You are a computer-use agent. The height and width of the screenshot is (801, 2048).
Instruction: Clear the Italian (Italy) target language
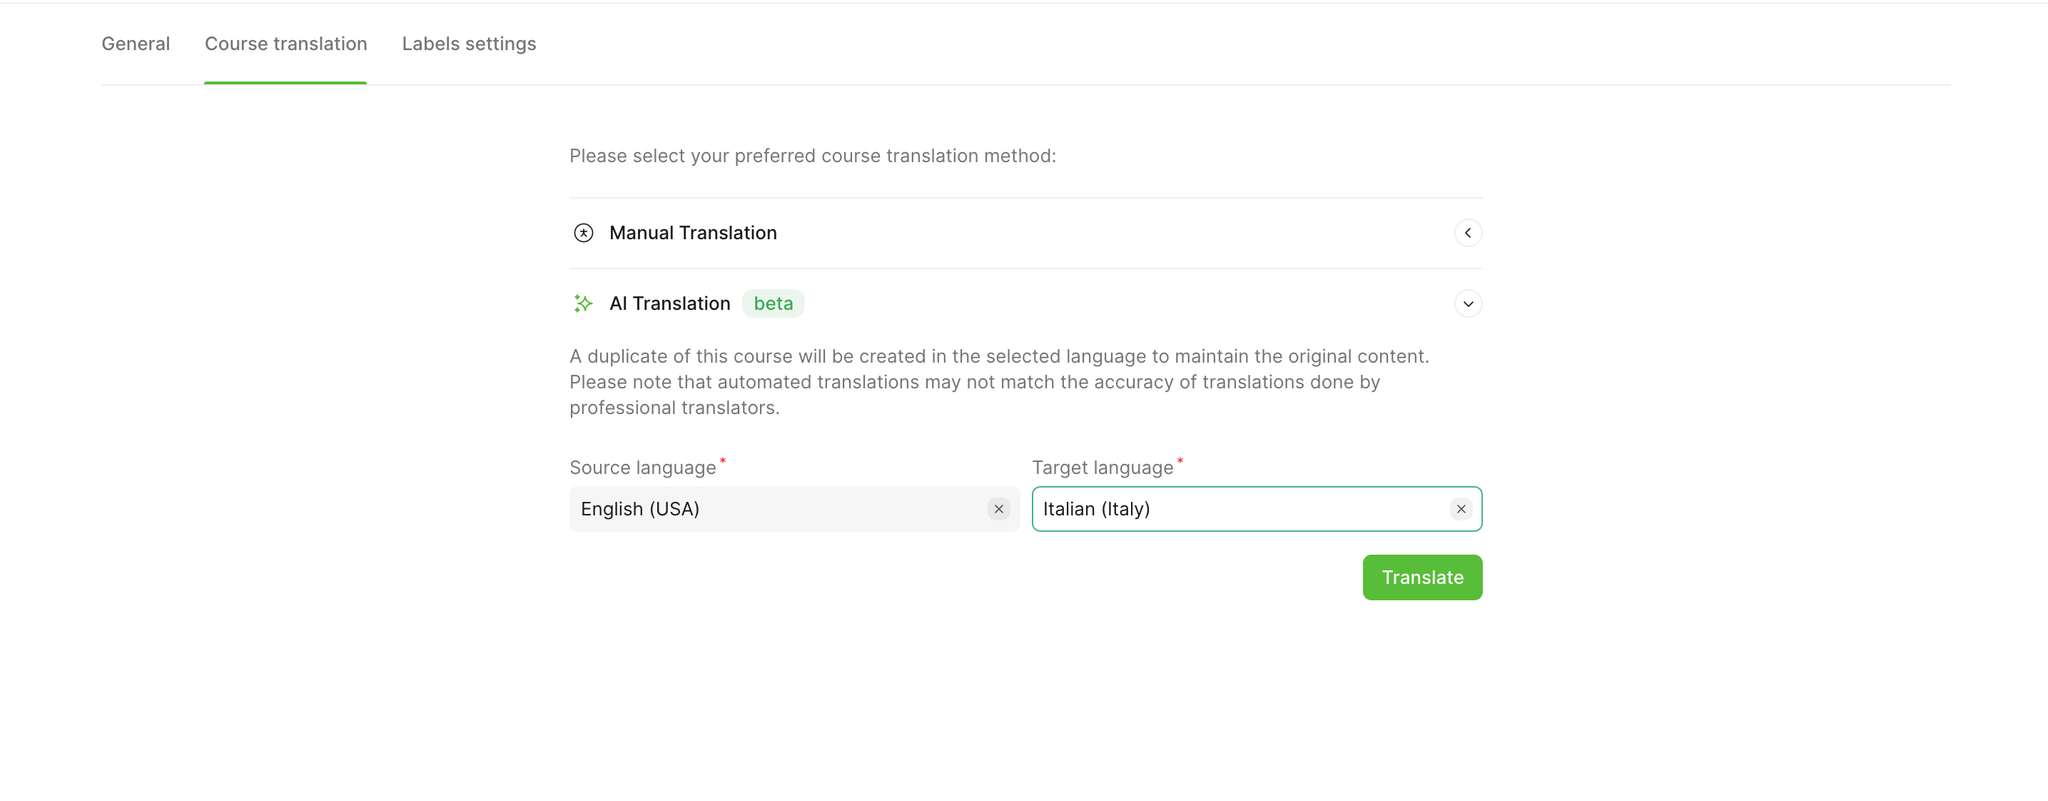click(1461, 509)
